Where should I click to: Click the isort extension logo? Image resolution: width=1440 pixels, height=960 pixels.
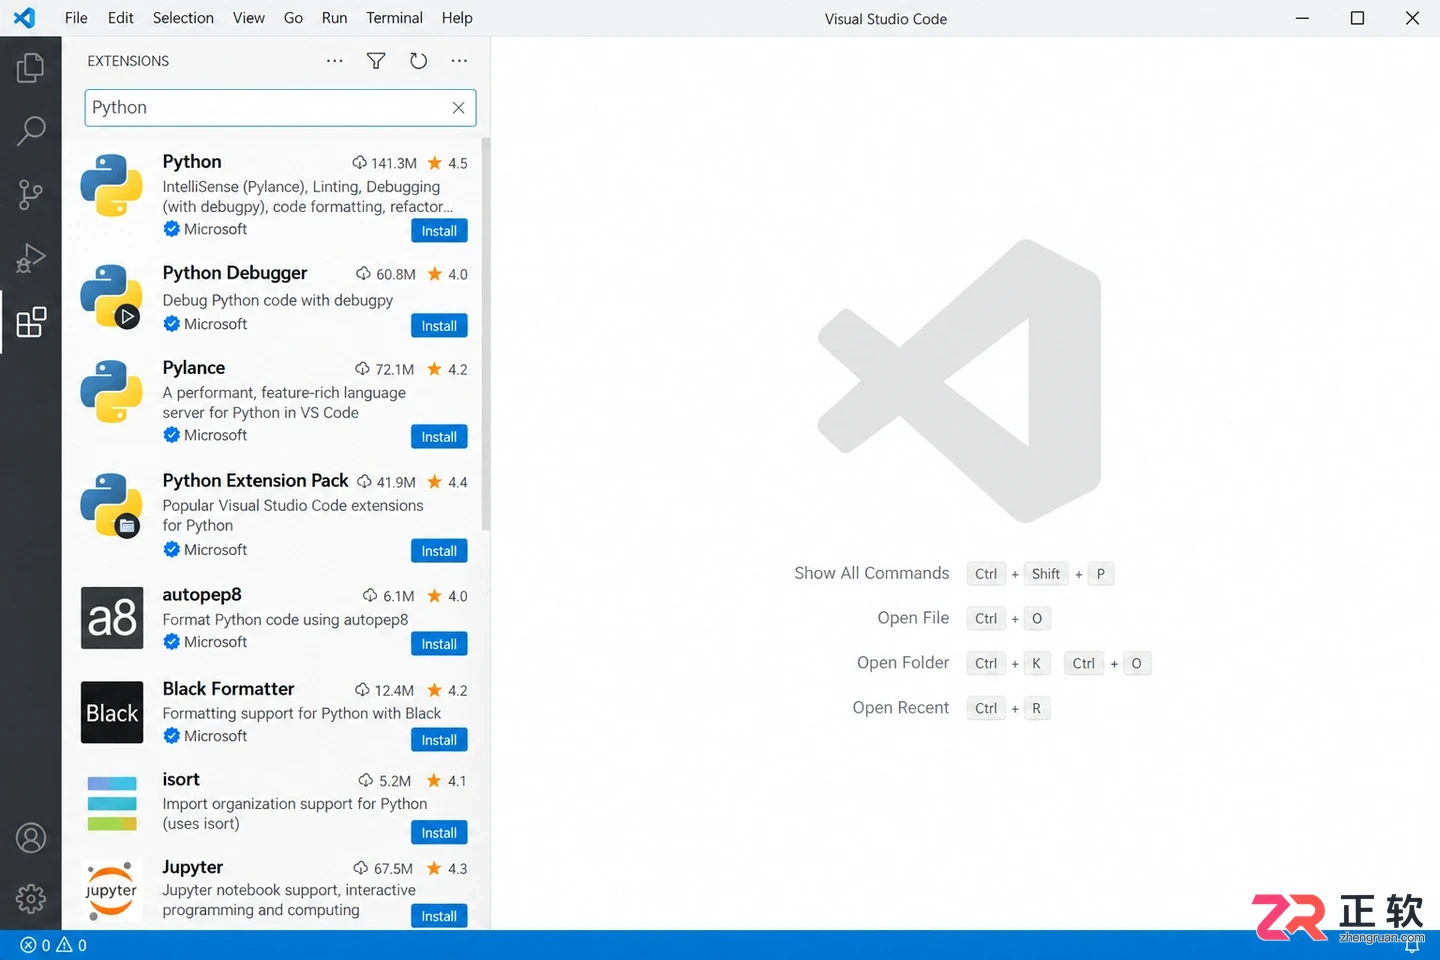tap(112, 803)
